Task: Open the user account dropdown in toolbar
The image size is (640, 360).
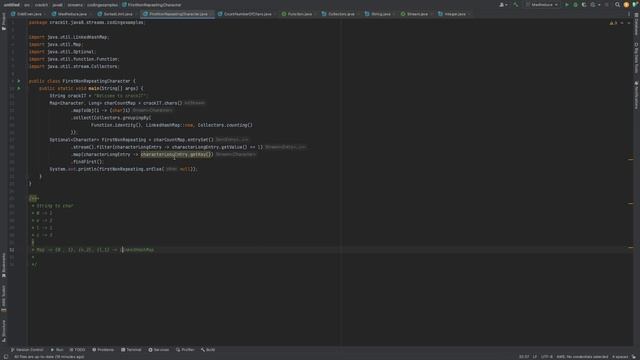Action: [503, 5]
